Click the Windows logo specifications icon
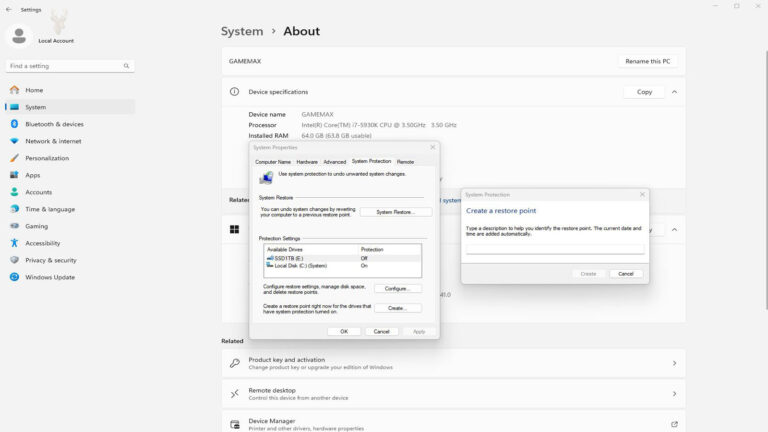This screenshot has height=432, width=768. (x=235, y=229)
